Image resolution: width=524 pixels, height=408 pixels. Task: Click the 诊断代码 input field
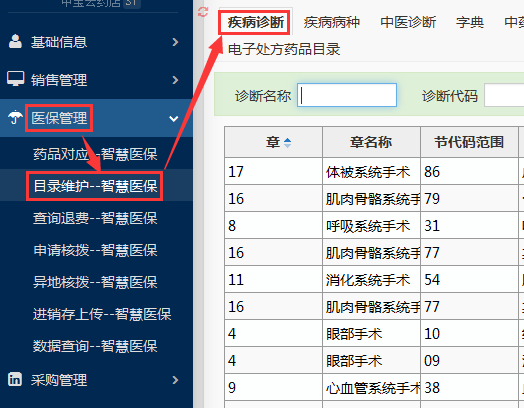point(504,95)
